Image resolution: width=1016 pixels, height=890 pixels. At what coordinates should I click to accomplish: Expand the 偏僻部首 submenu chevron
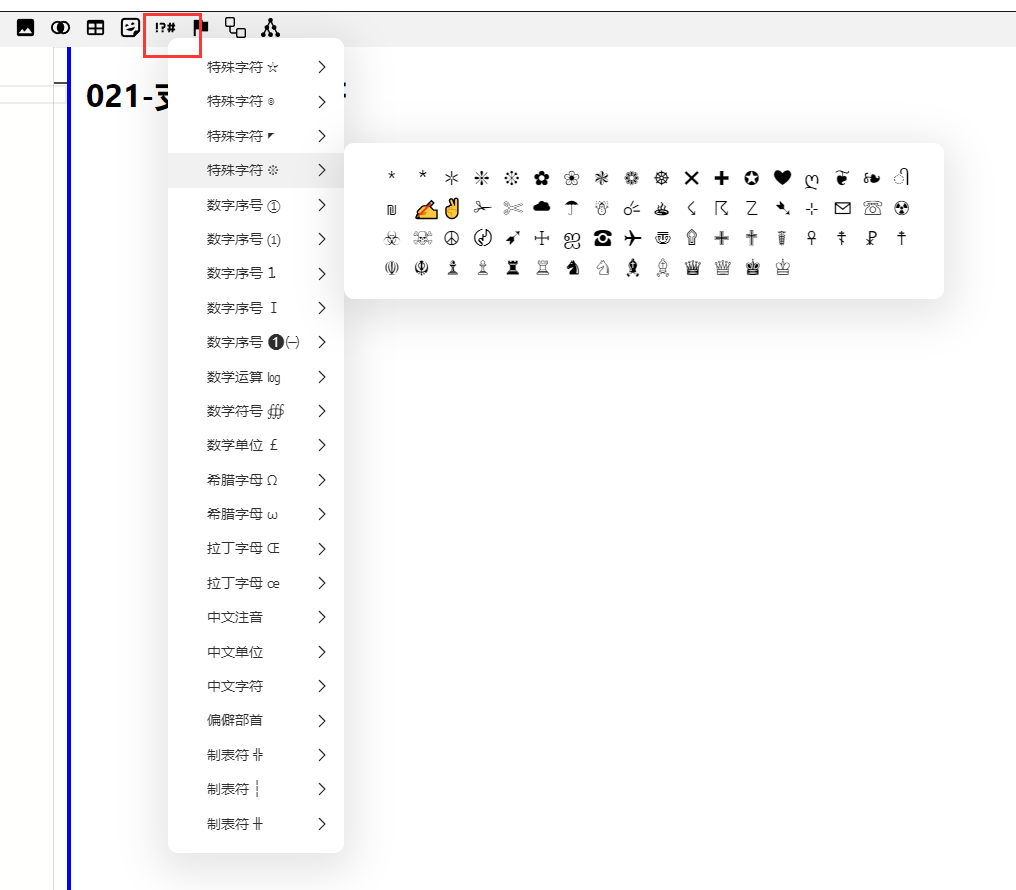[322, 720]
